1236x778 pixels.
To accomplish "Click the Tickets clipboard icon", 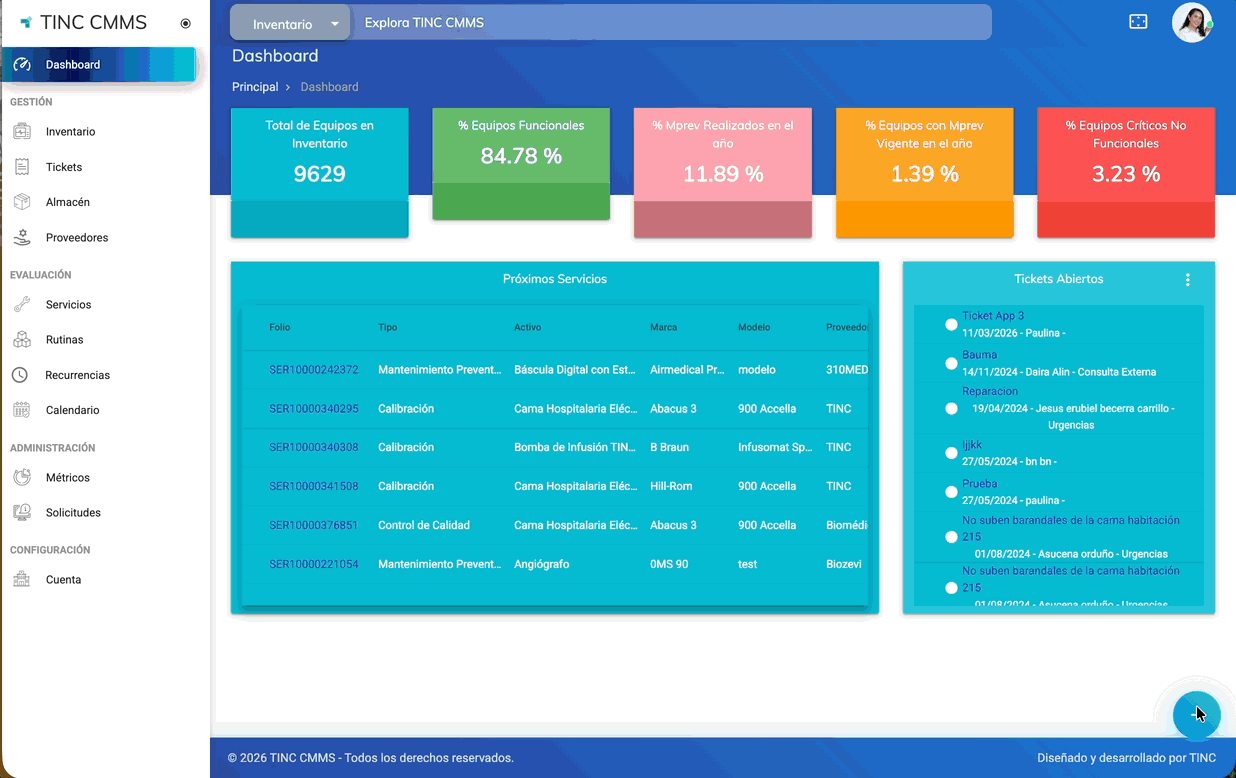I will coord(22,167).
